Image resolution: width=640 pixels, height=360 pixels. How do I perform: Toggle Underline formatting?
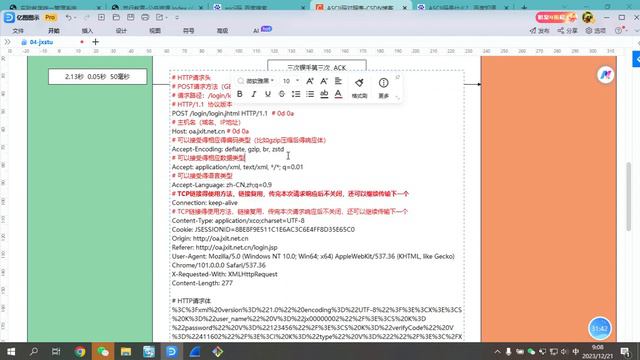point(267,94)
